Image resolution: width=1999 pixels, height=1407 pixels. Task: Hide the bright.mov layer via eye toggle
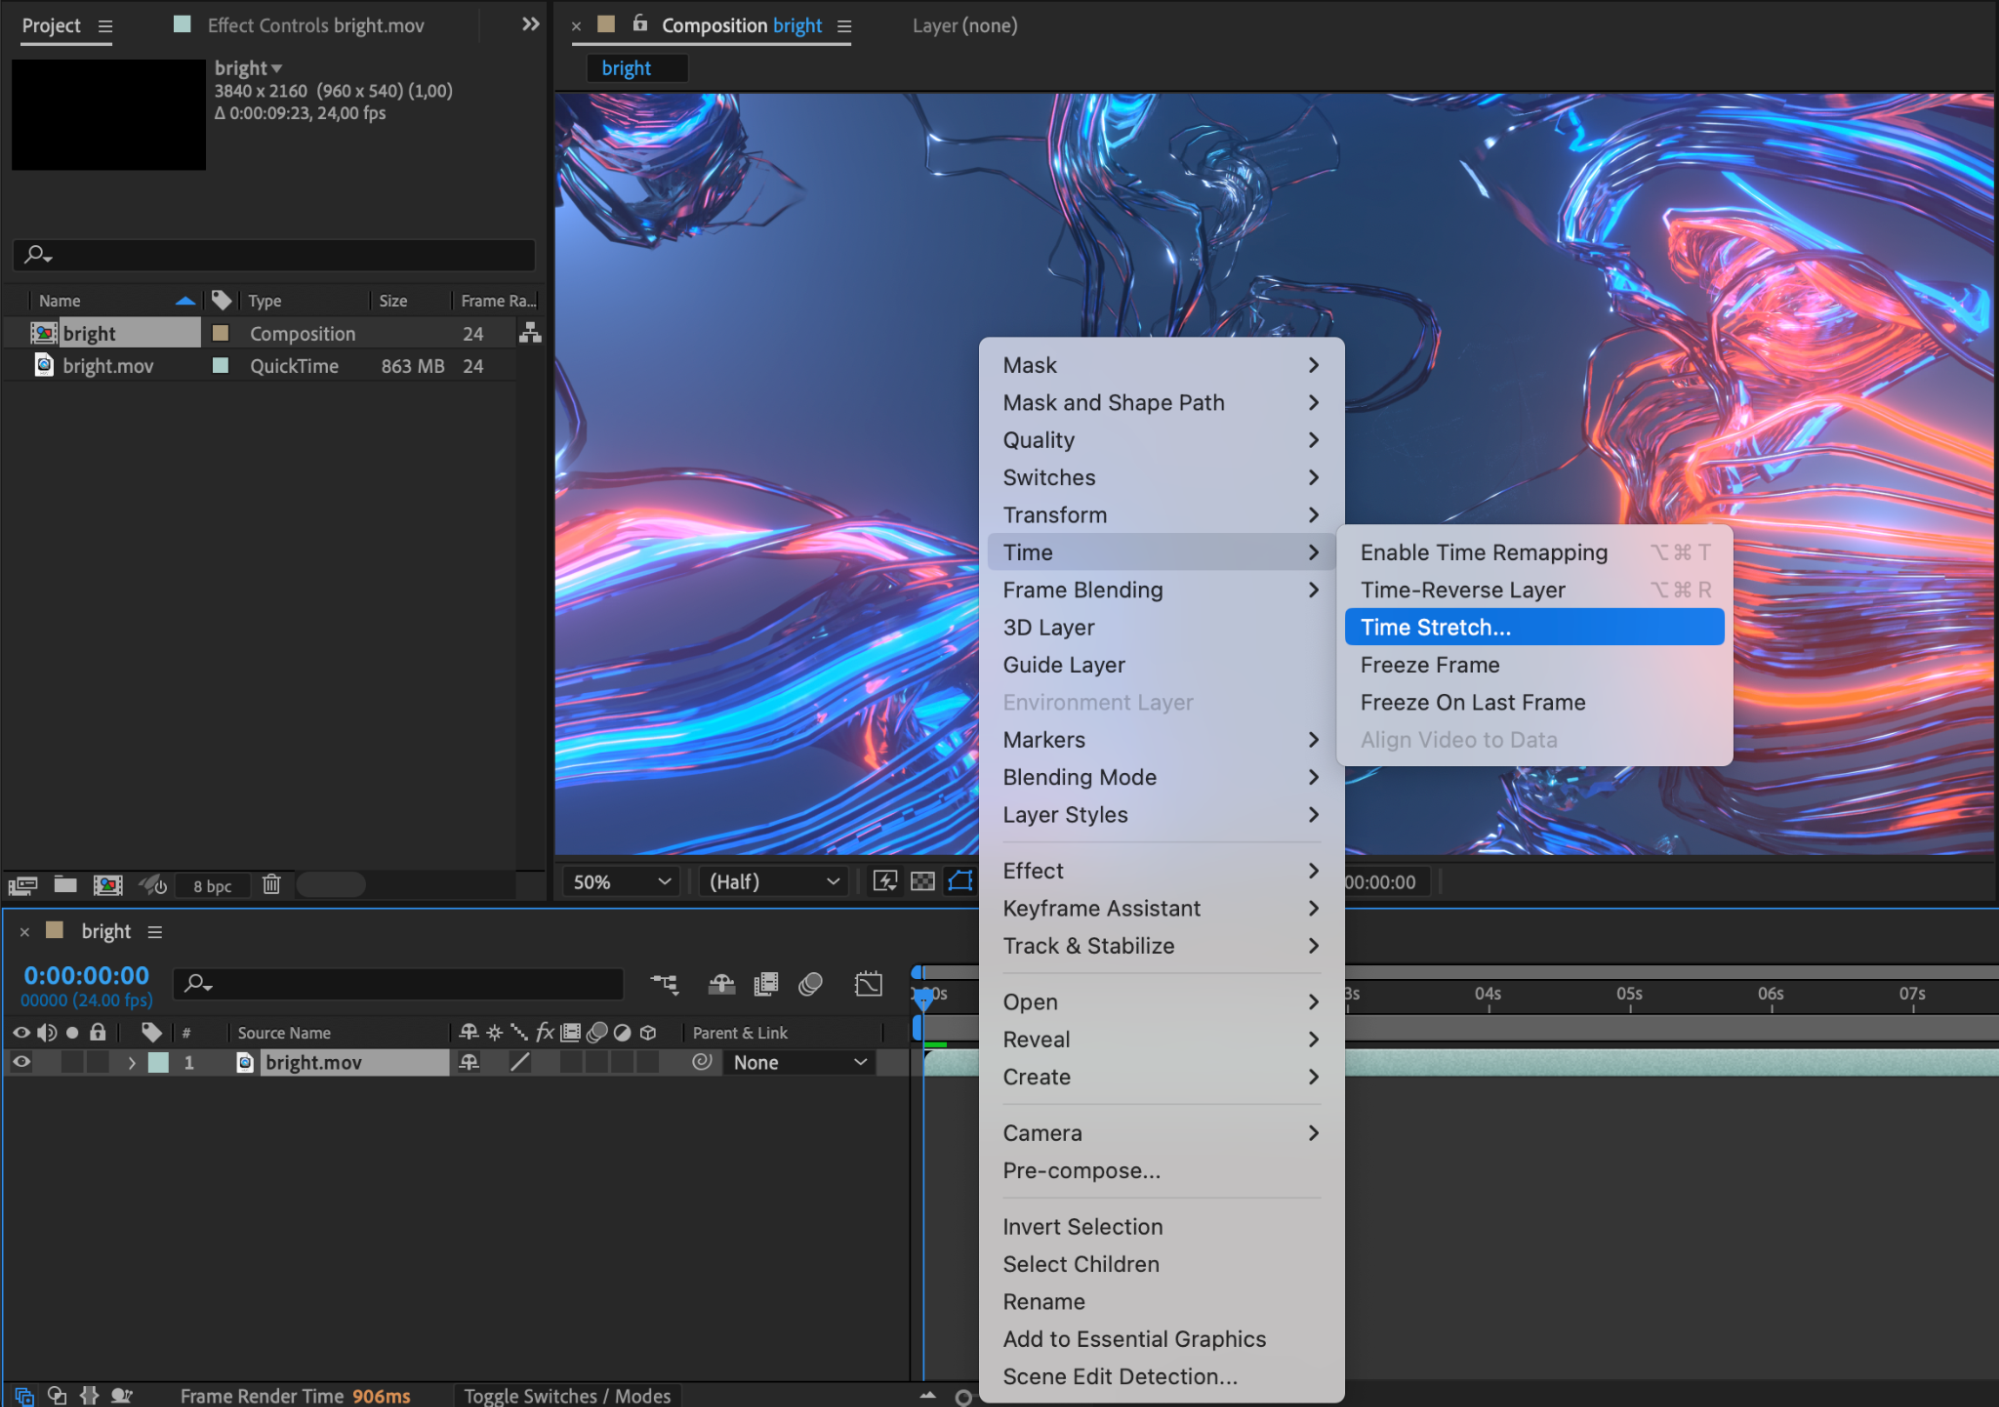coord(21,1062)
